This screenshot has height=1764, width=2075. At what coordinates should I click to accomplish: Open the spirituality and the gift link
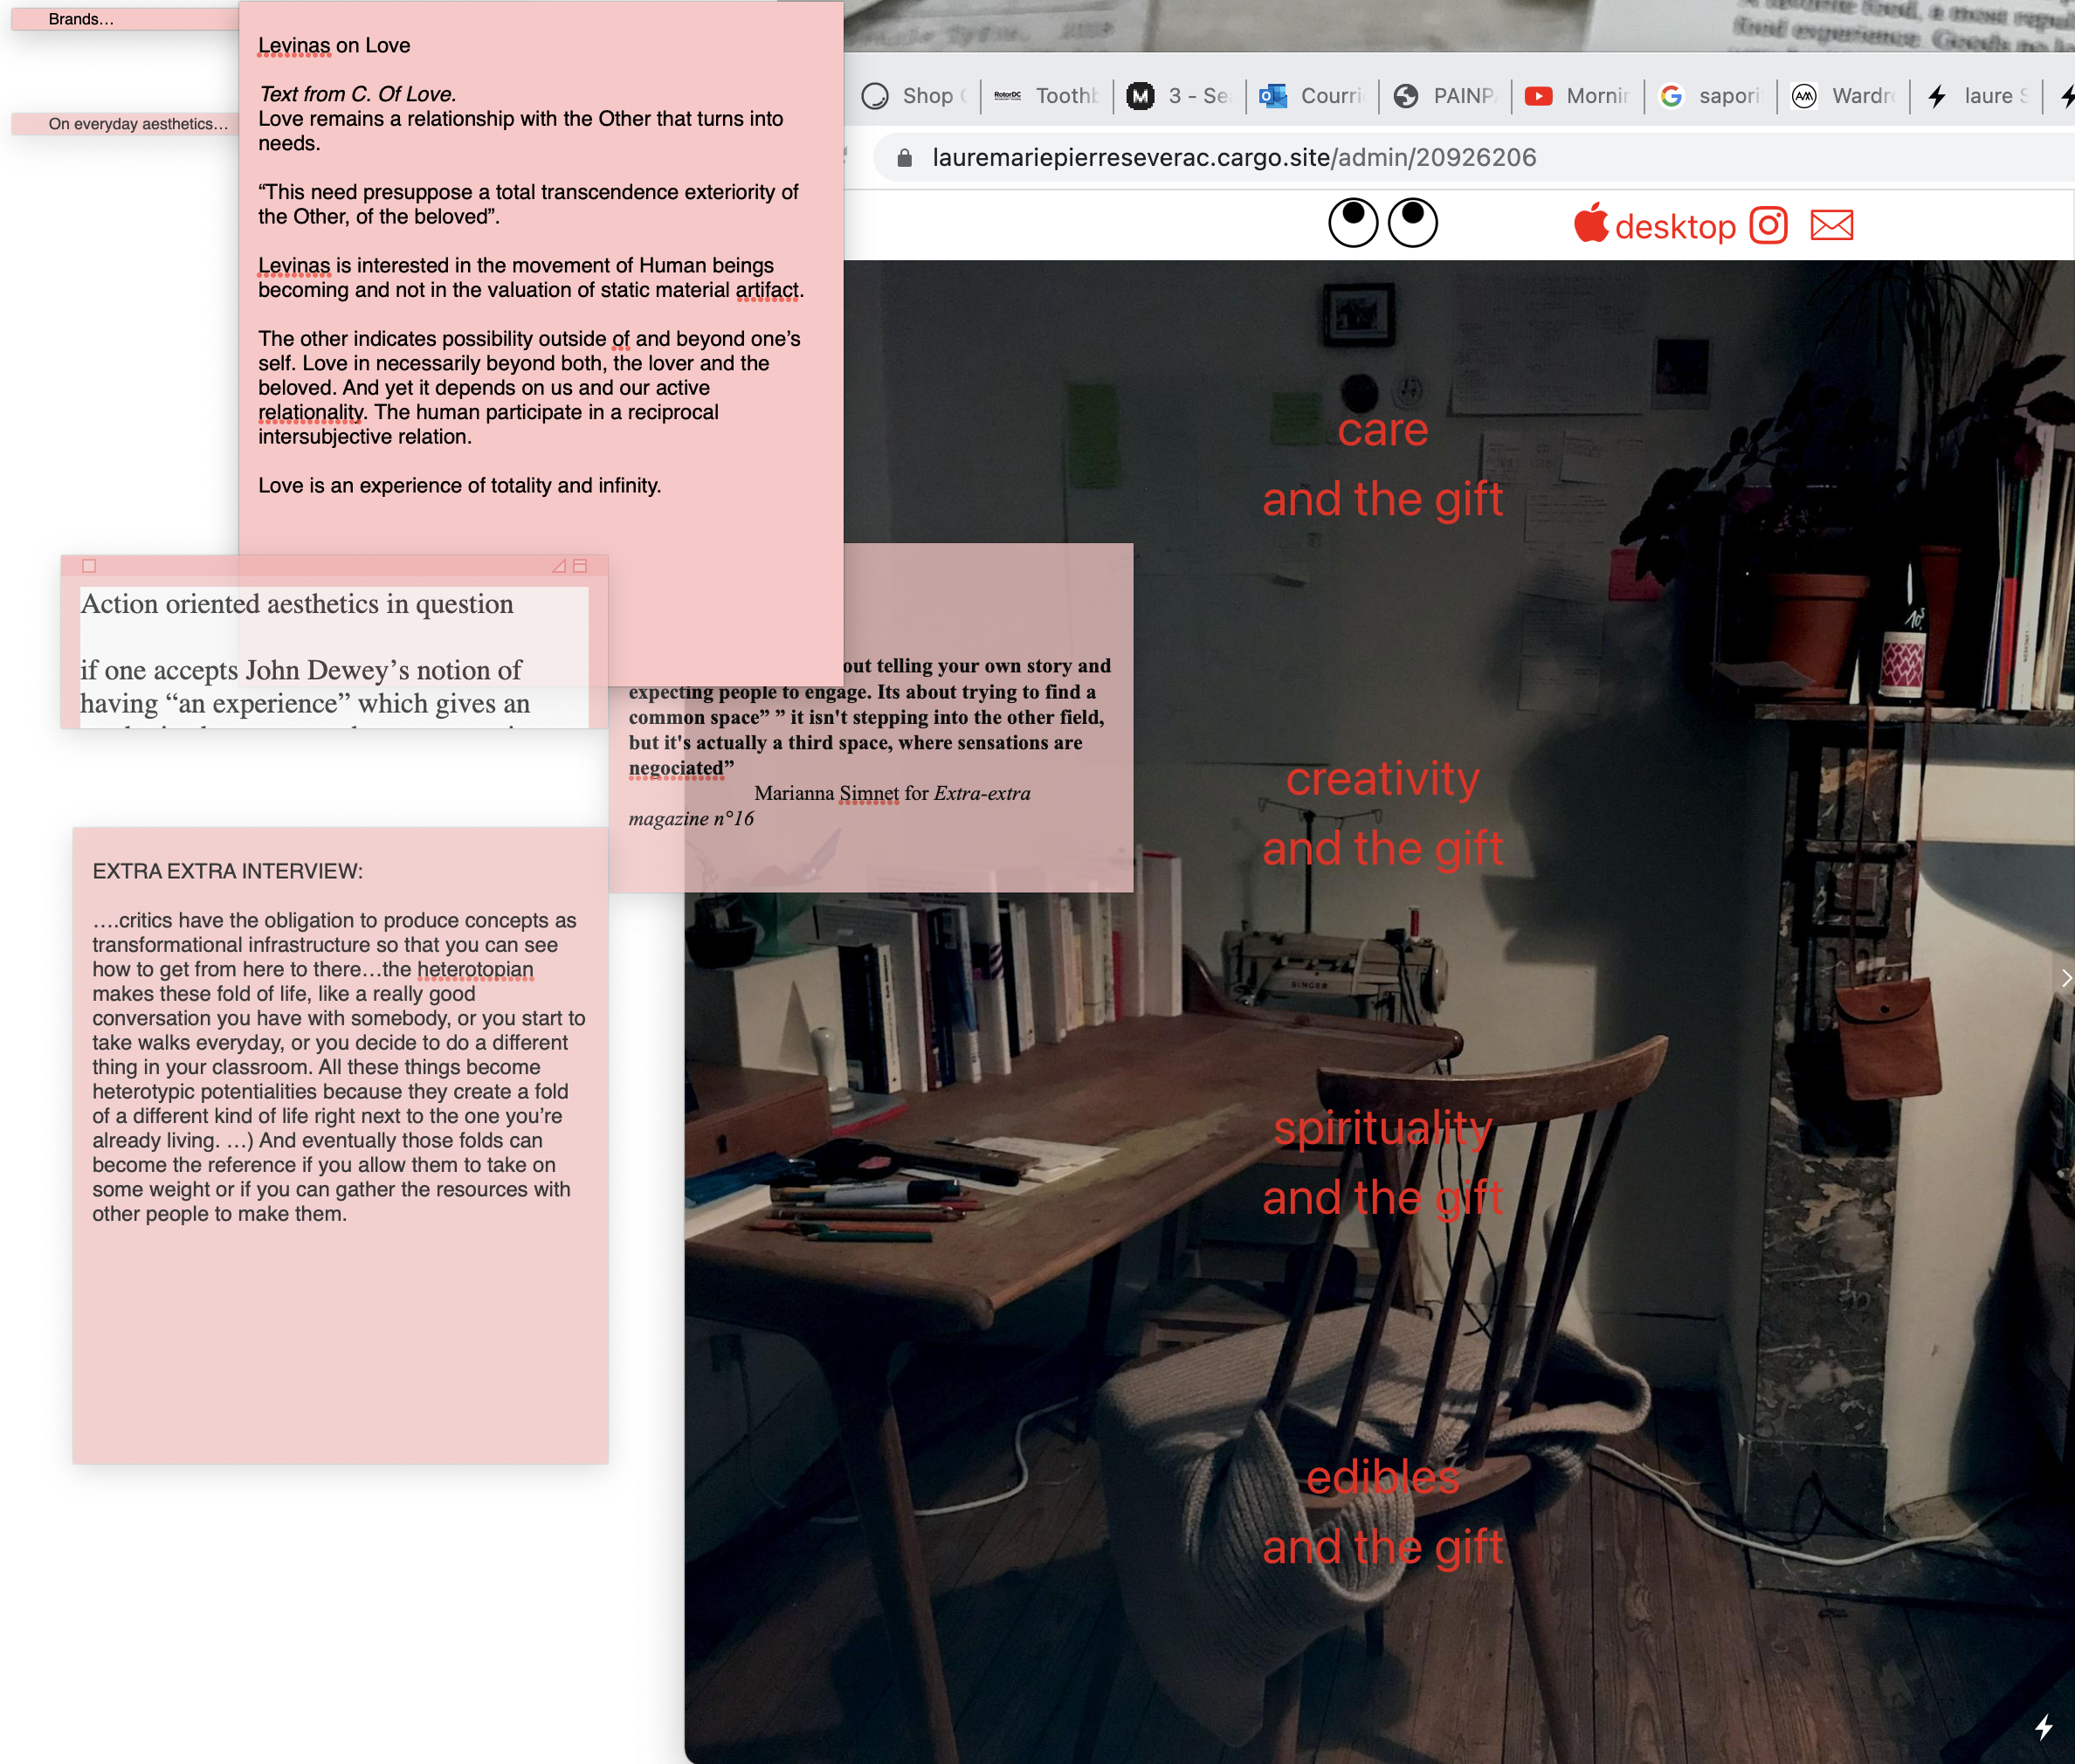1382,1162
